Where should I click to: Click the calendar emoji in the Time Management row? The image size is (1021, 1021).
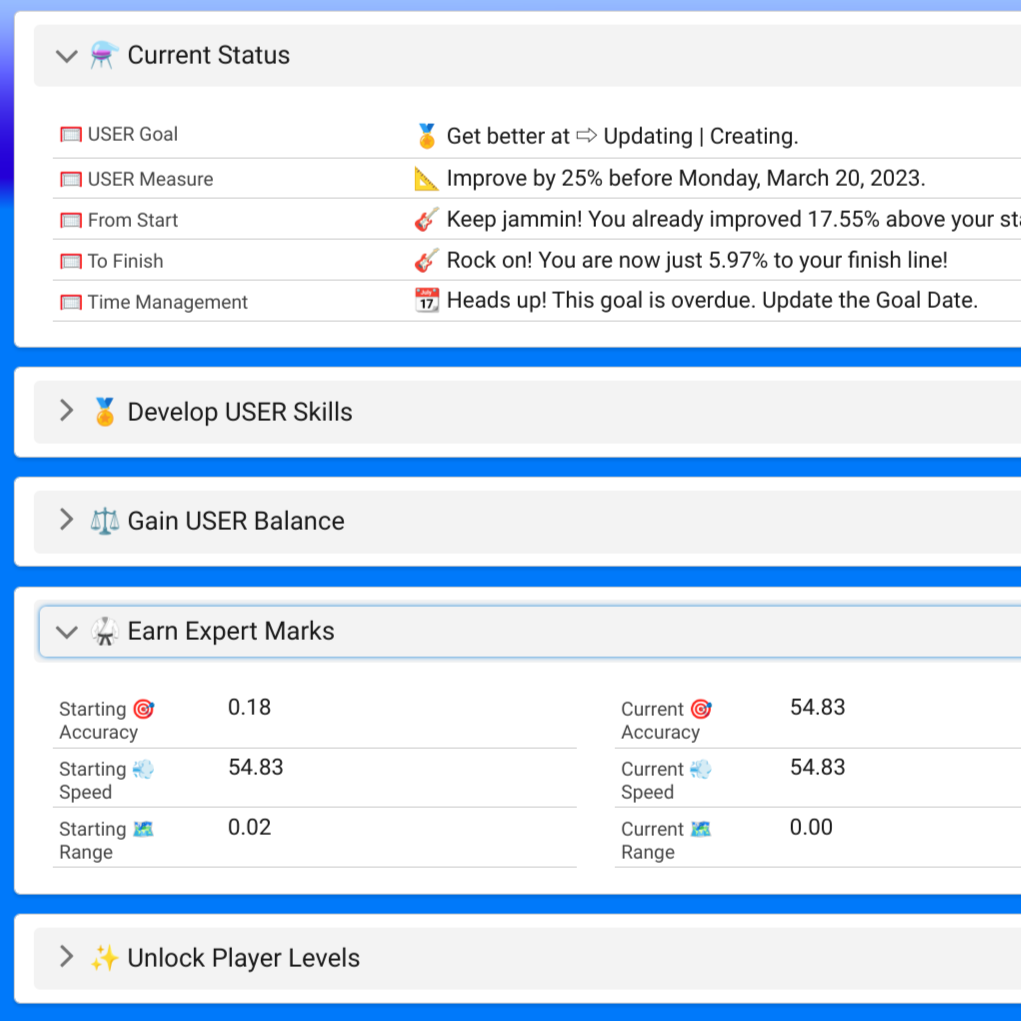(x=427, y=300)
